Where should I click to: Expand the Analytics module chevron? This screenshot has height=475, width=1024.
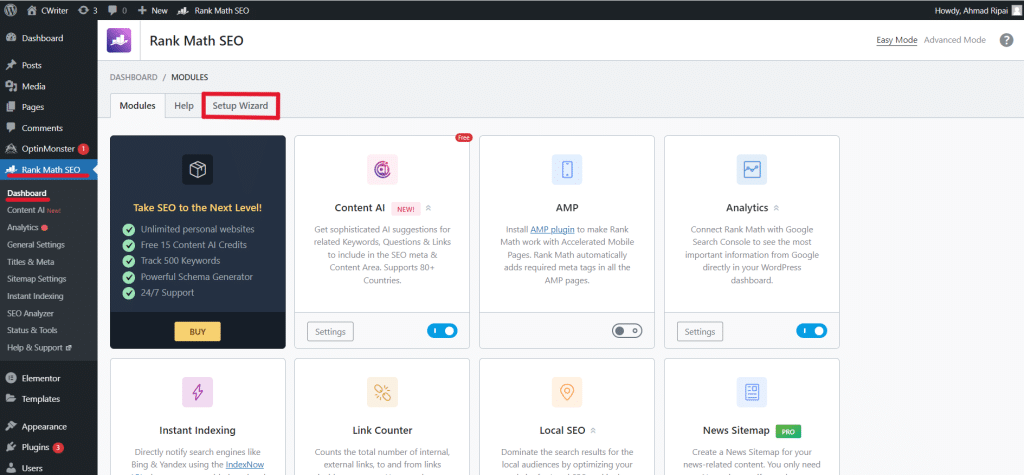click(776, 208)
